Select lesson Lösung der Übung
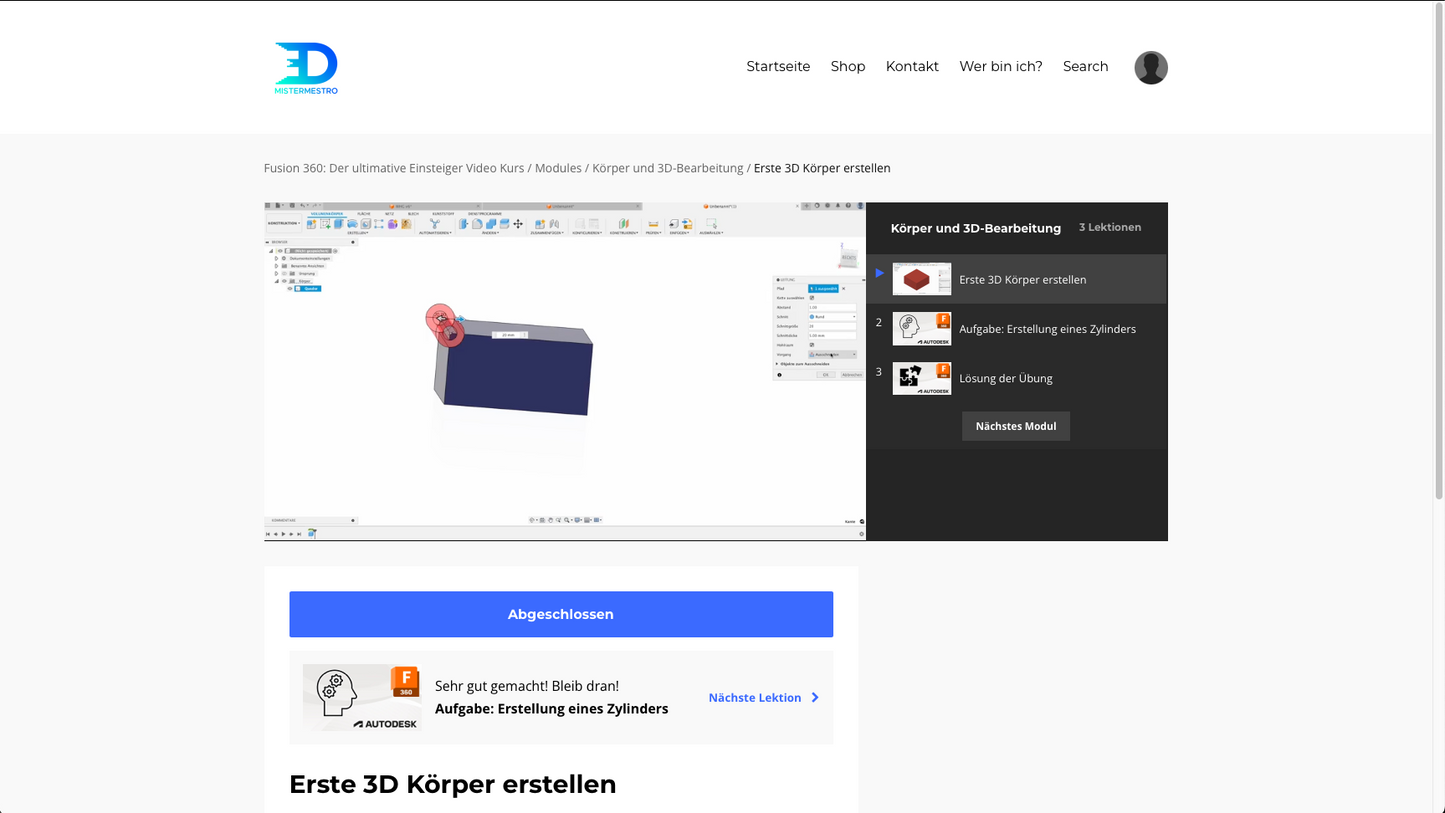The width and height of the screenshot is (1445, 813). click(1016, 378)
